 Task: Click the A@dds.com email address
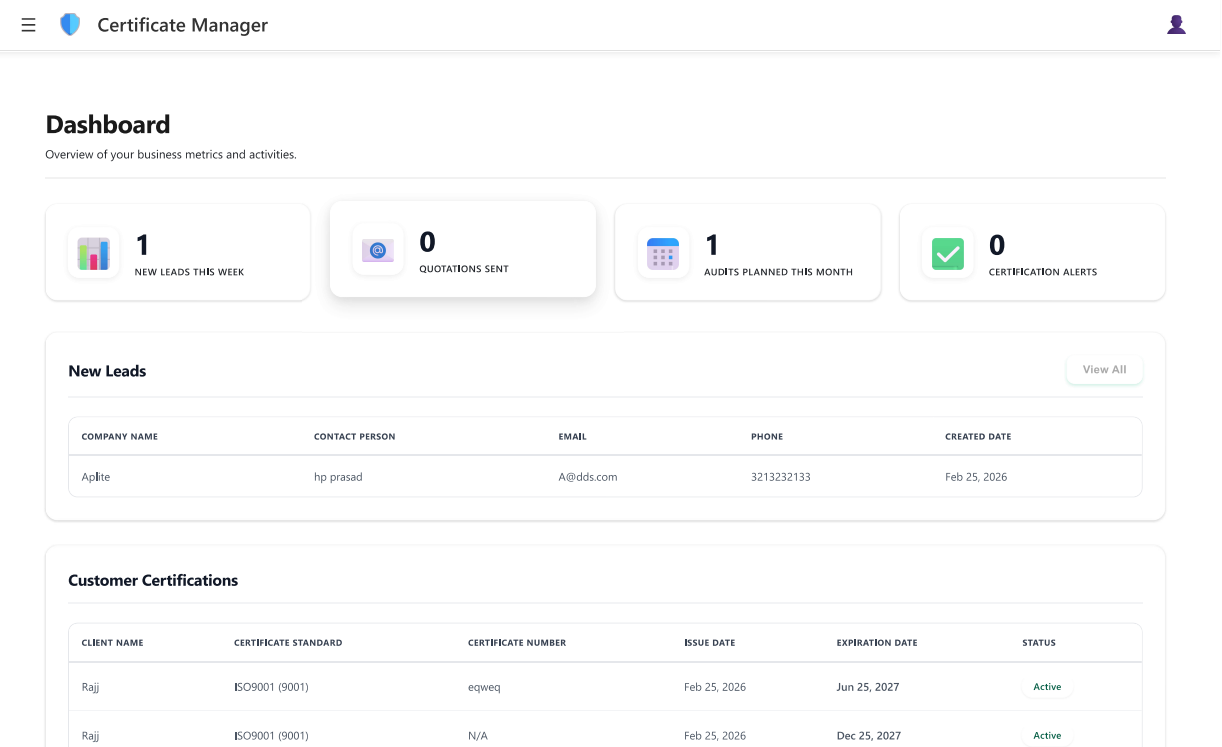click(x=588, y=477)
